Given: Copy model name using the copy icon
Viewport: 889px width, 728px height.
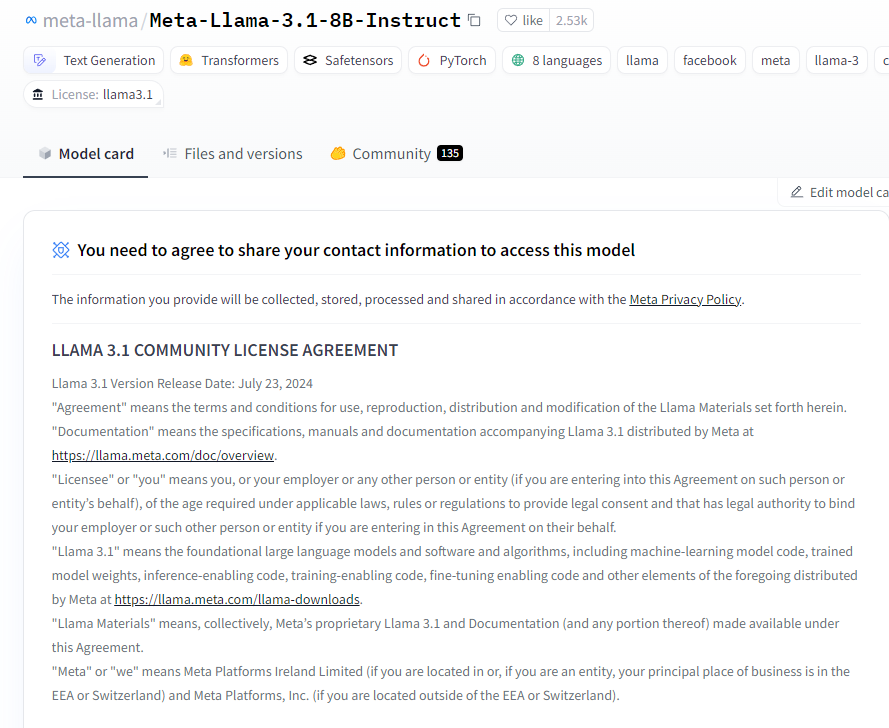Looking at the screenshot, I should tap(475, 20).
